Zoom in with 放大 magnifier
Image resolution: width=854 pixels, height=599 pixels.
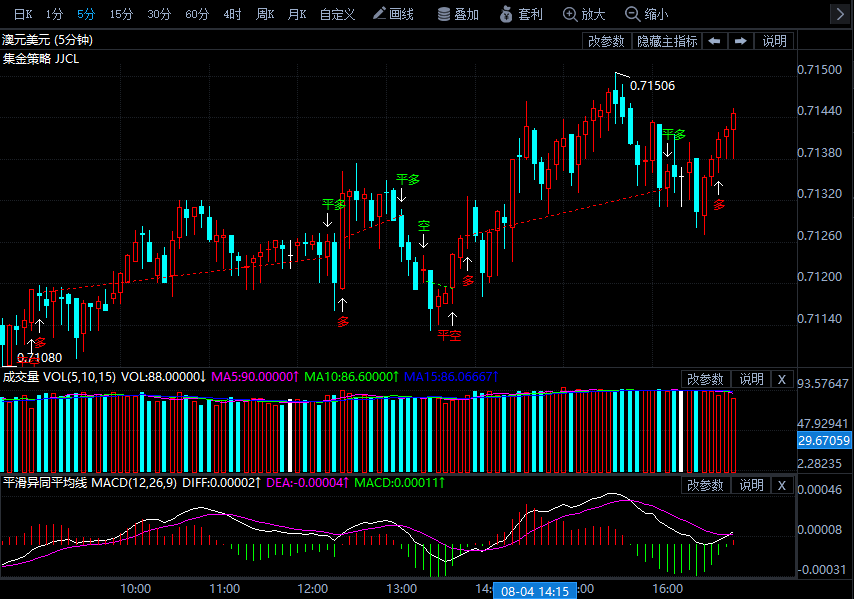pyautogui.click(x=584, y=14)
